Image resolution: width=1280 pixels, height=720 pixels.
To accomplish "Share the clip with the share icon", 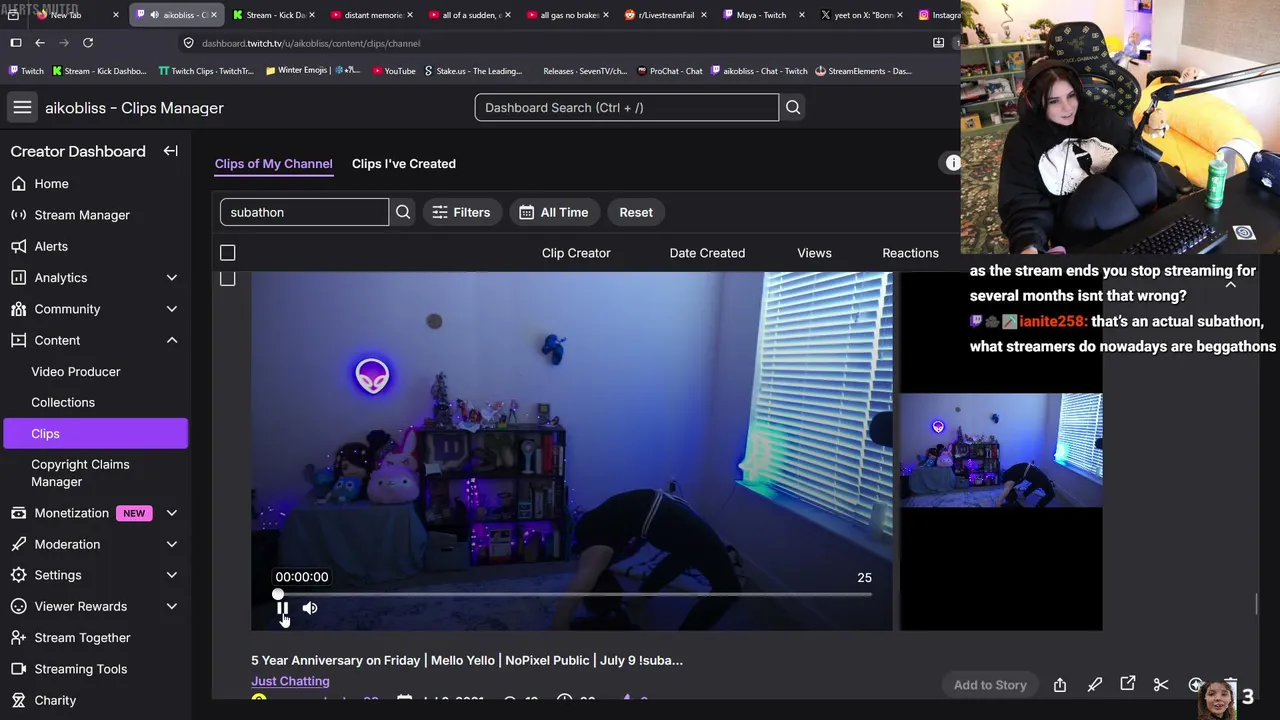I will coord(1060,685).
